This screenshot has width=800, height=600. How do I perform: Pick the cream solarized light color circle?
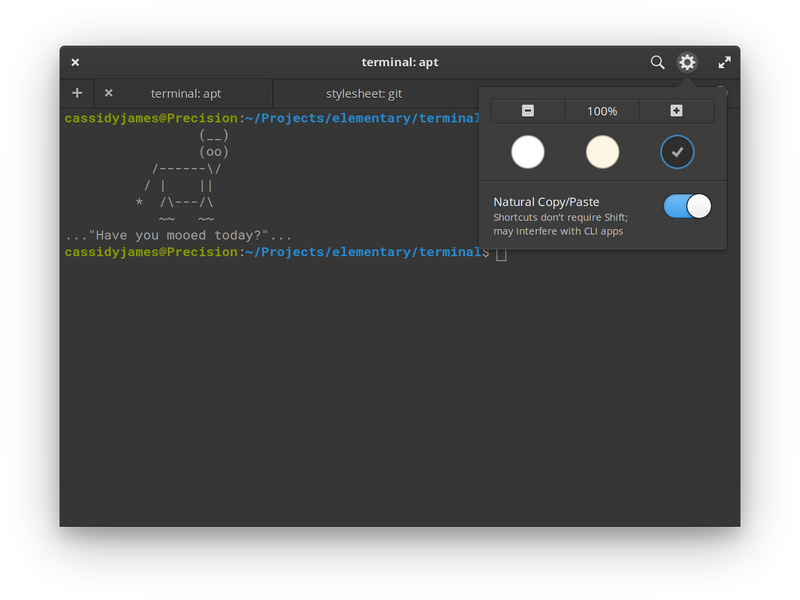(x=602, y=152)
